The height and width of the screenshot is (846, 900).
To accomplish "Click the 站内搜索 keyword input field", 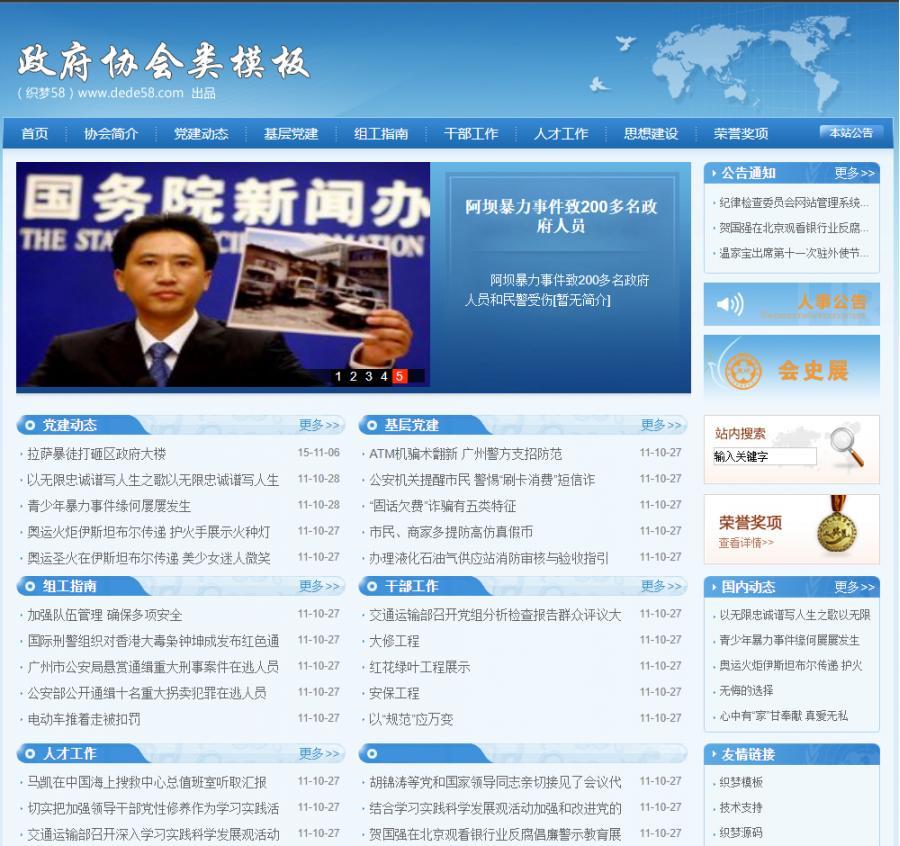I will pyautogui.click(x=764, y=457).
